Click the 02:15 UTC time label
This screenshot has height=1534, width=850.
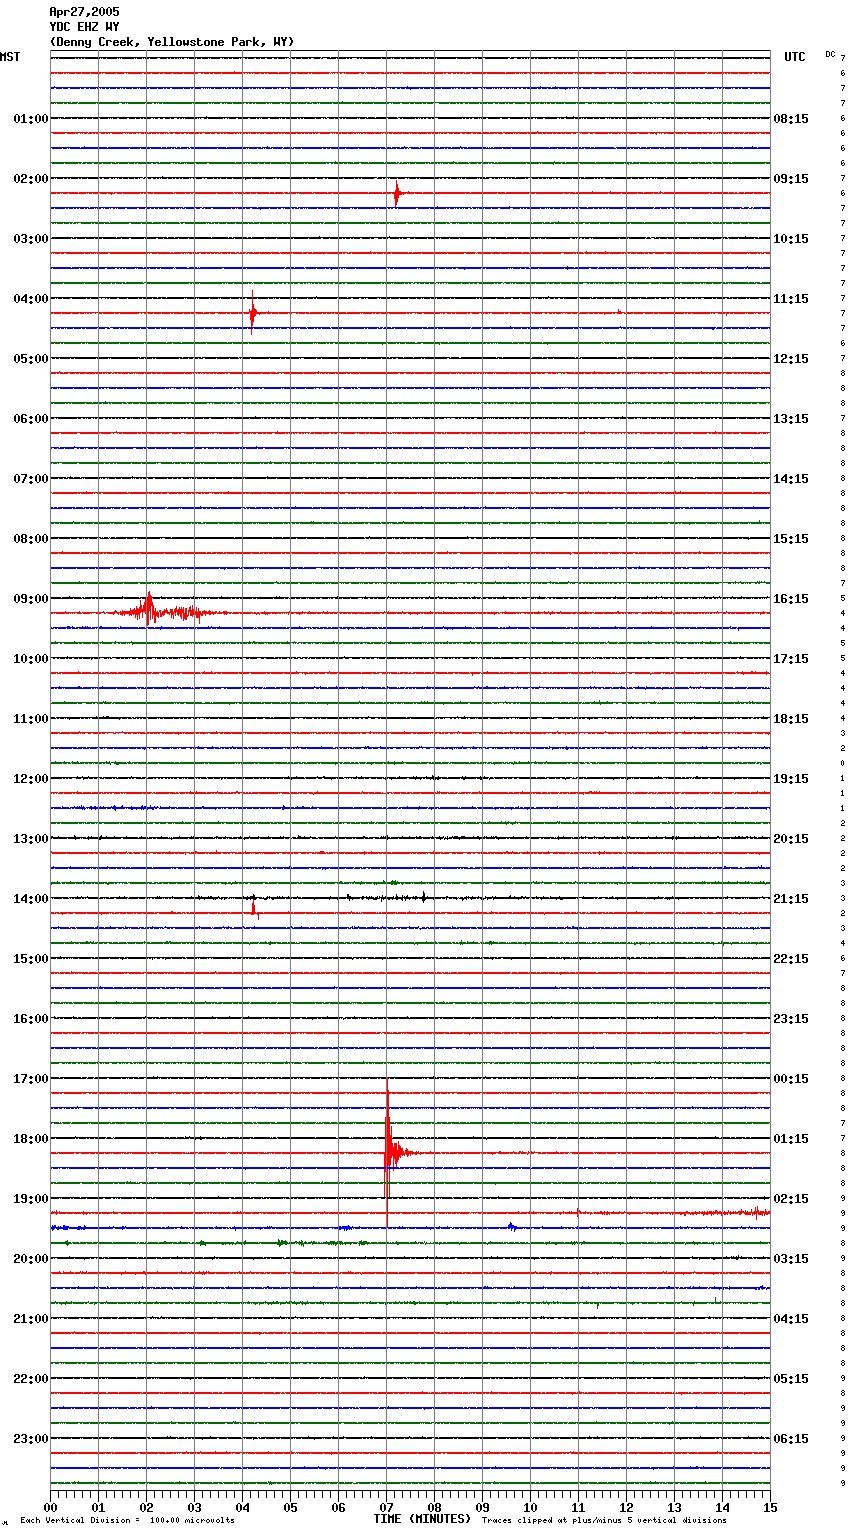click(x=791, y=1199)
